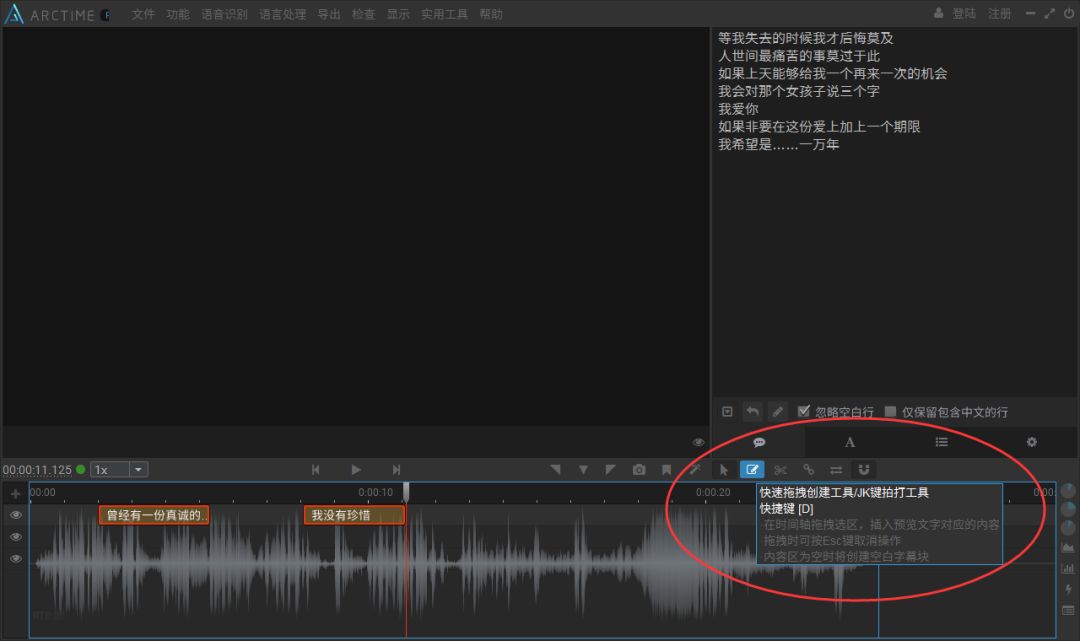This screenshot has width=1080, height=641.
Task: Enable the 仅保留包含中文的行 checkbox
Action: pos(889,411)
